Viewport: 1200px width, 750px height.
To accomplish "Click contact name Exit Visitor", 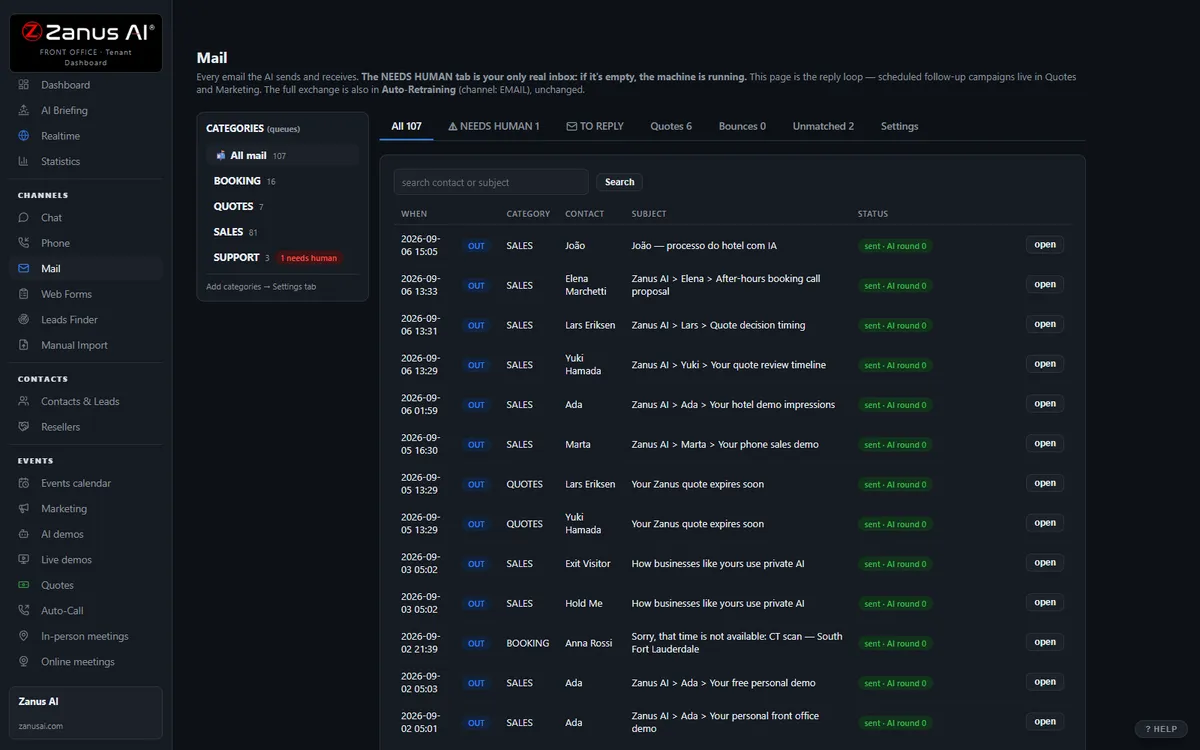I will pos(588,564).
